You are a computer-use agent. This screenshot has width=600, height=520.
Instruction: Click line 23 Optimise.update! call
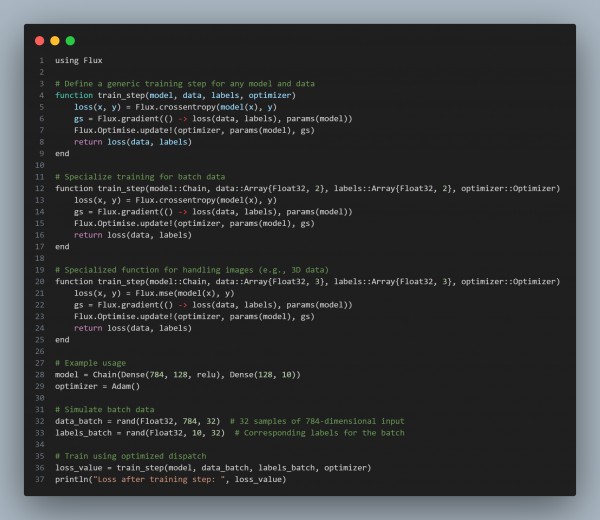194,316
